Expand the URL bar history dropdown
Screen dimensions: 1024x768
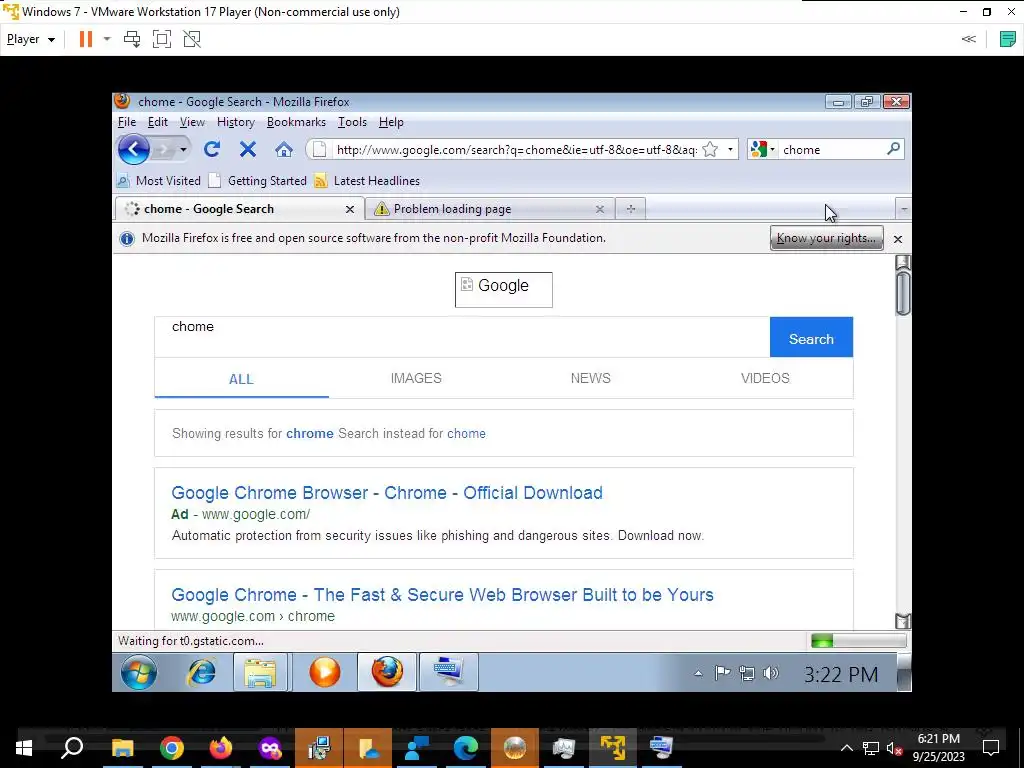coord(730,150)
